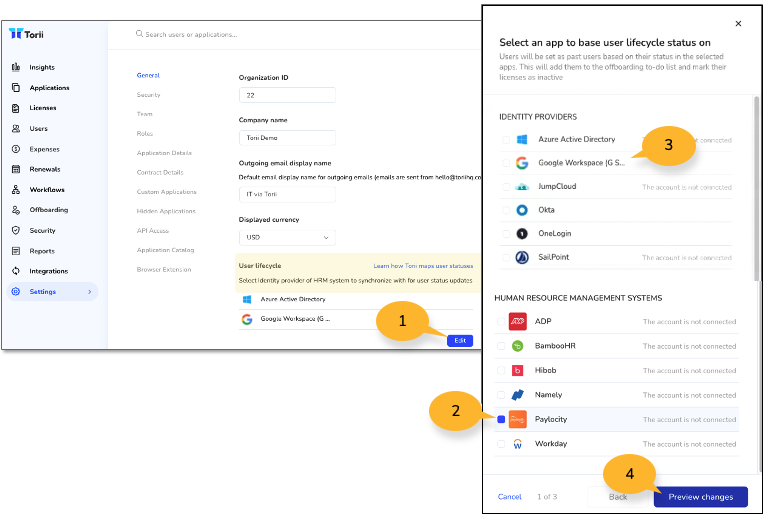Click the BambooHR logo
This screenshot has height=519, width=763.
click(x=518, y=346)
